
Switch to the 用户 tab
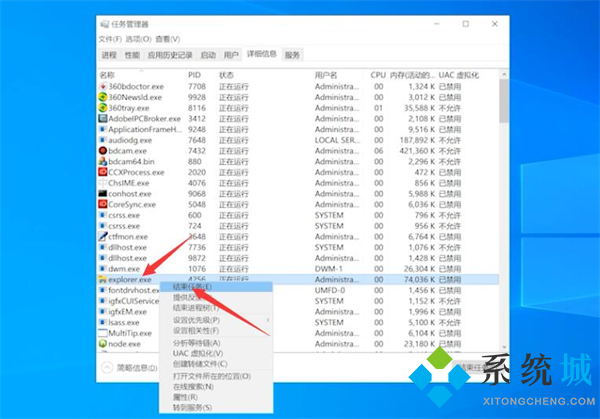coord(231,55)
